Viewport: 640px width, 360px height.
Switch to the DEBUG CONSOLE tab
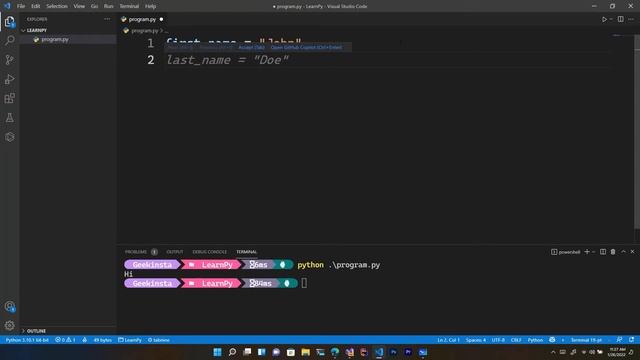[209, 252]
